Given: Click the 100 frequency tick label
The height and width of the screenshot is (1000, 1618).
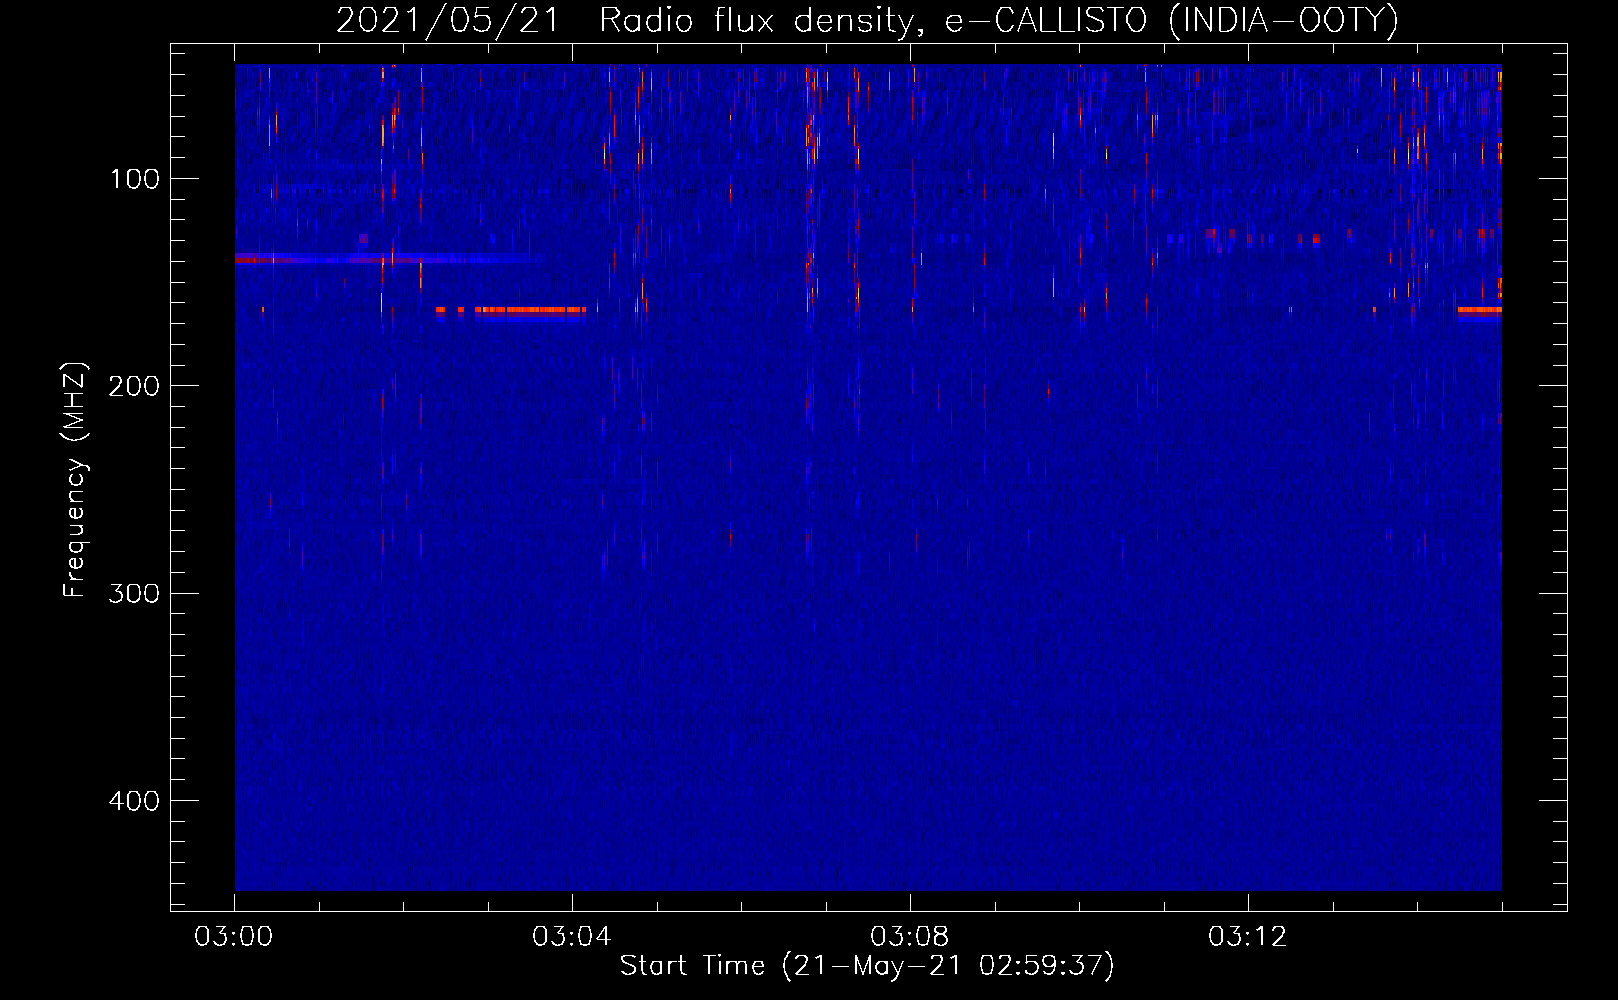Looking at the screenshot, I should coord(134,179).
